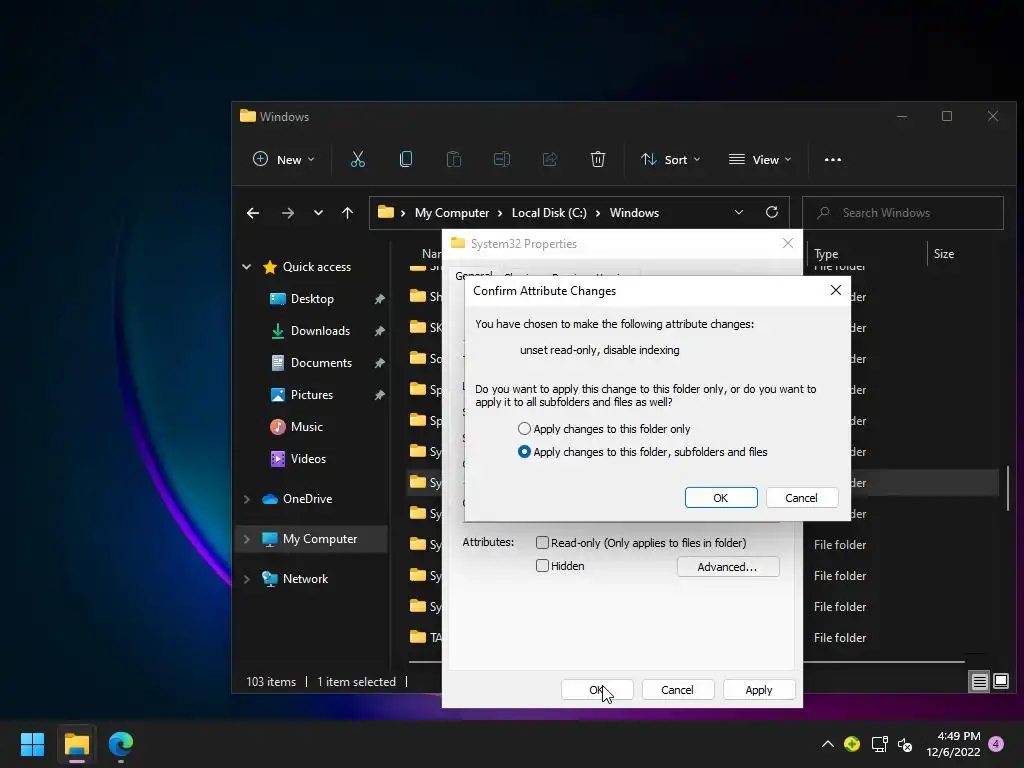Unpin Desktop using its pin icon

point(379,299)
